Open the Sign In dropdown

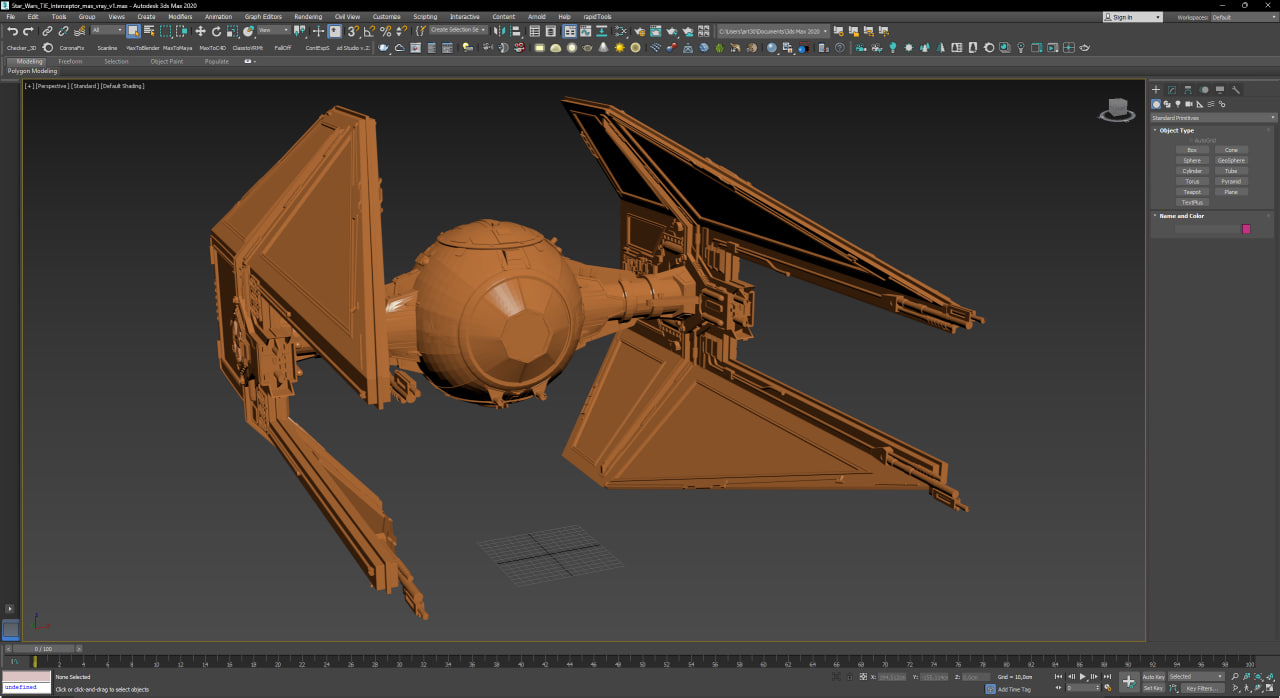1132,17
